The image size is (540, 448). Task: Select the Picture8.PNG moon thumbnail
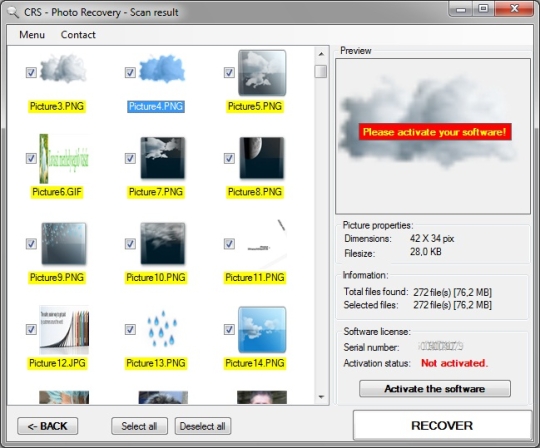click(262, 158)
